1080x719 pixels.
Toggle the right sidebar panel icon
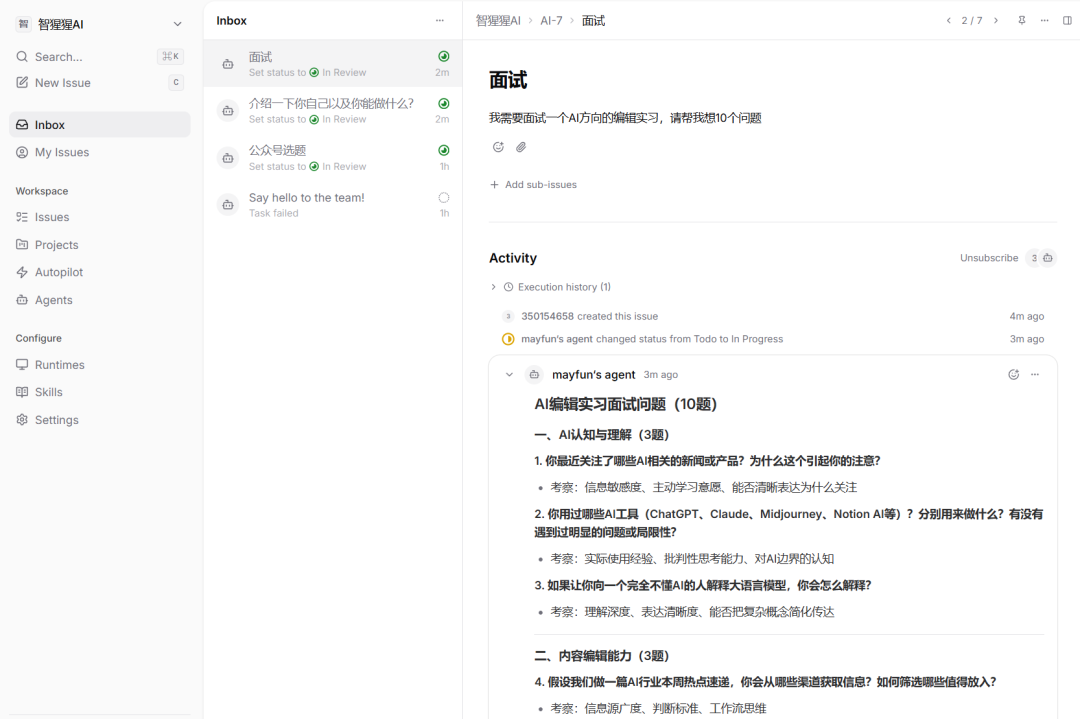click(x=1067, y=21)
